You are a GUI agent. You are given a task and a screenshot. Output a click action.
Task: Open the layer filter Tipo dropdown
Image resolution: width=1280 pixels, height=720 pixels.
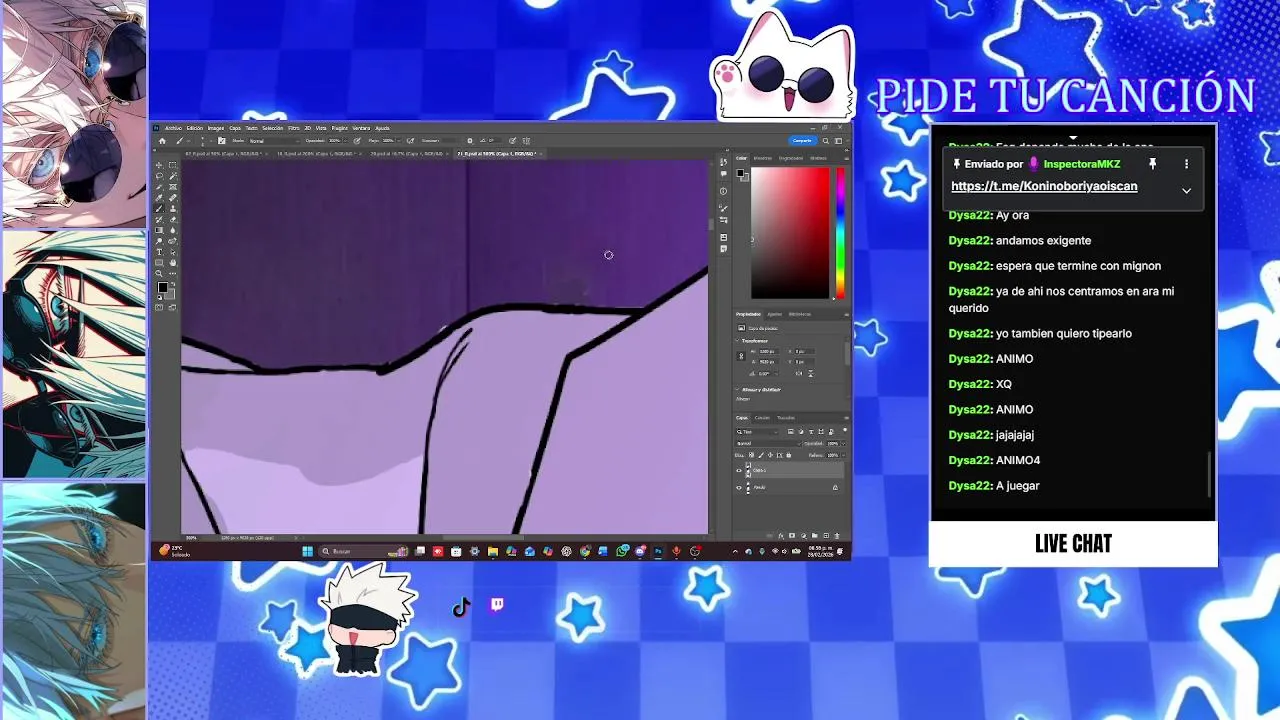[757, 432]
